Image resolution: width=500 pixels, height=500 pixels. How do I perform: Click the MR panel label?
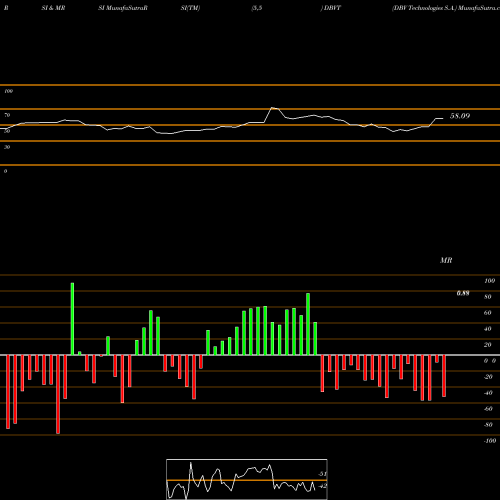446,260
